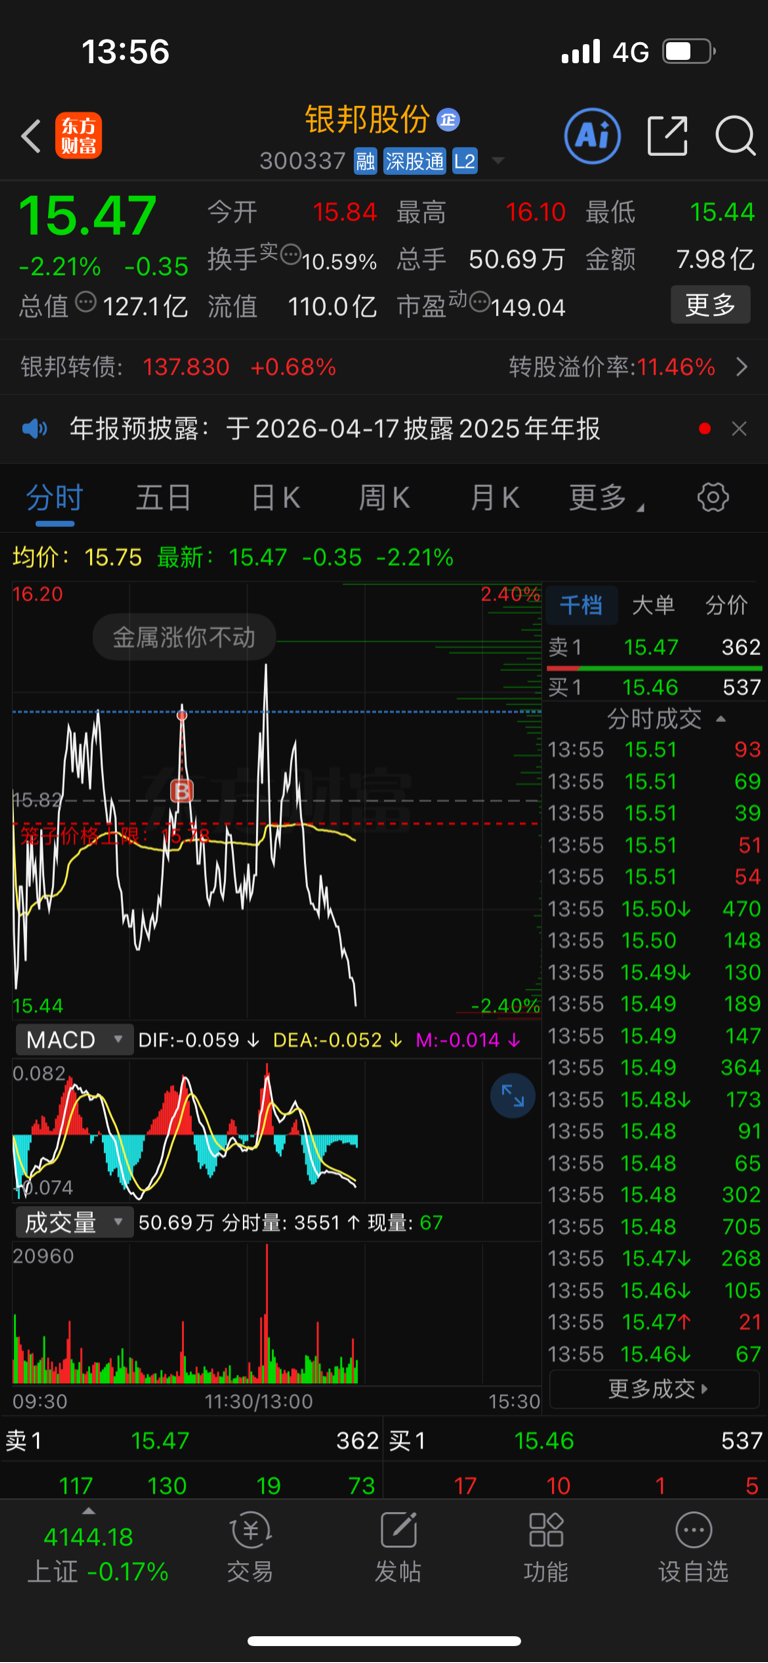
Task: Select the 分时 tab
Action: click(x=54, y=497)
